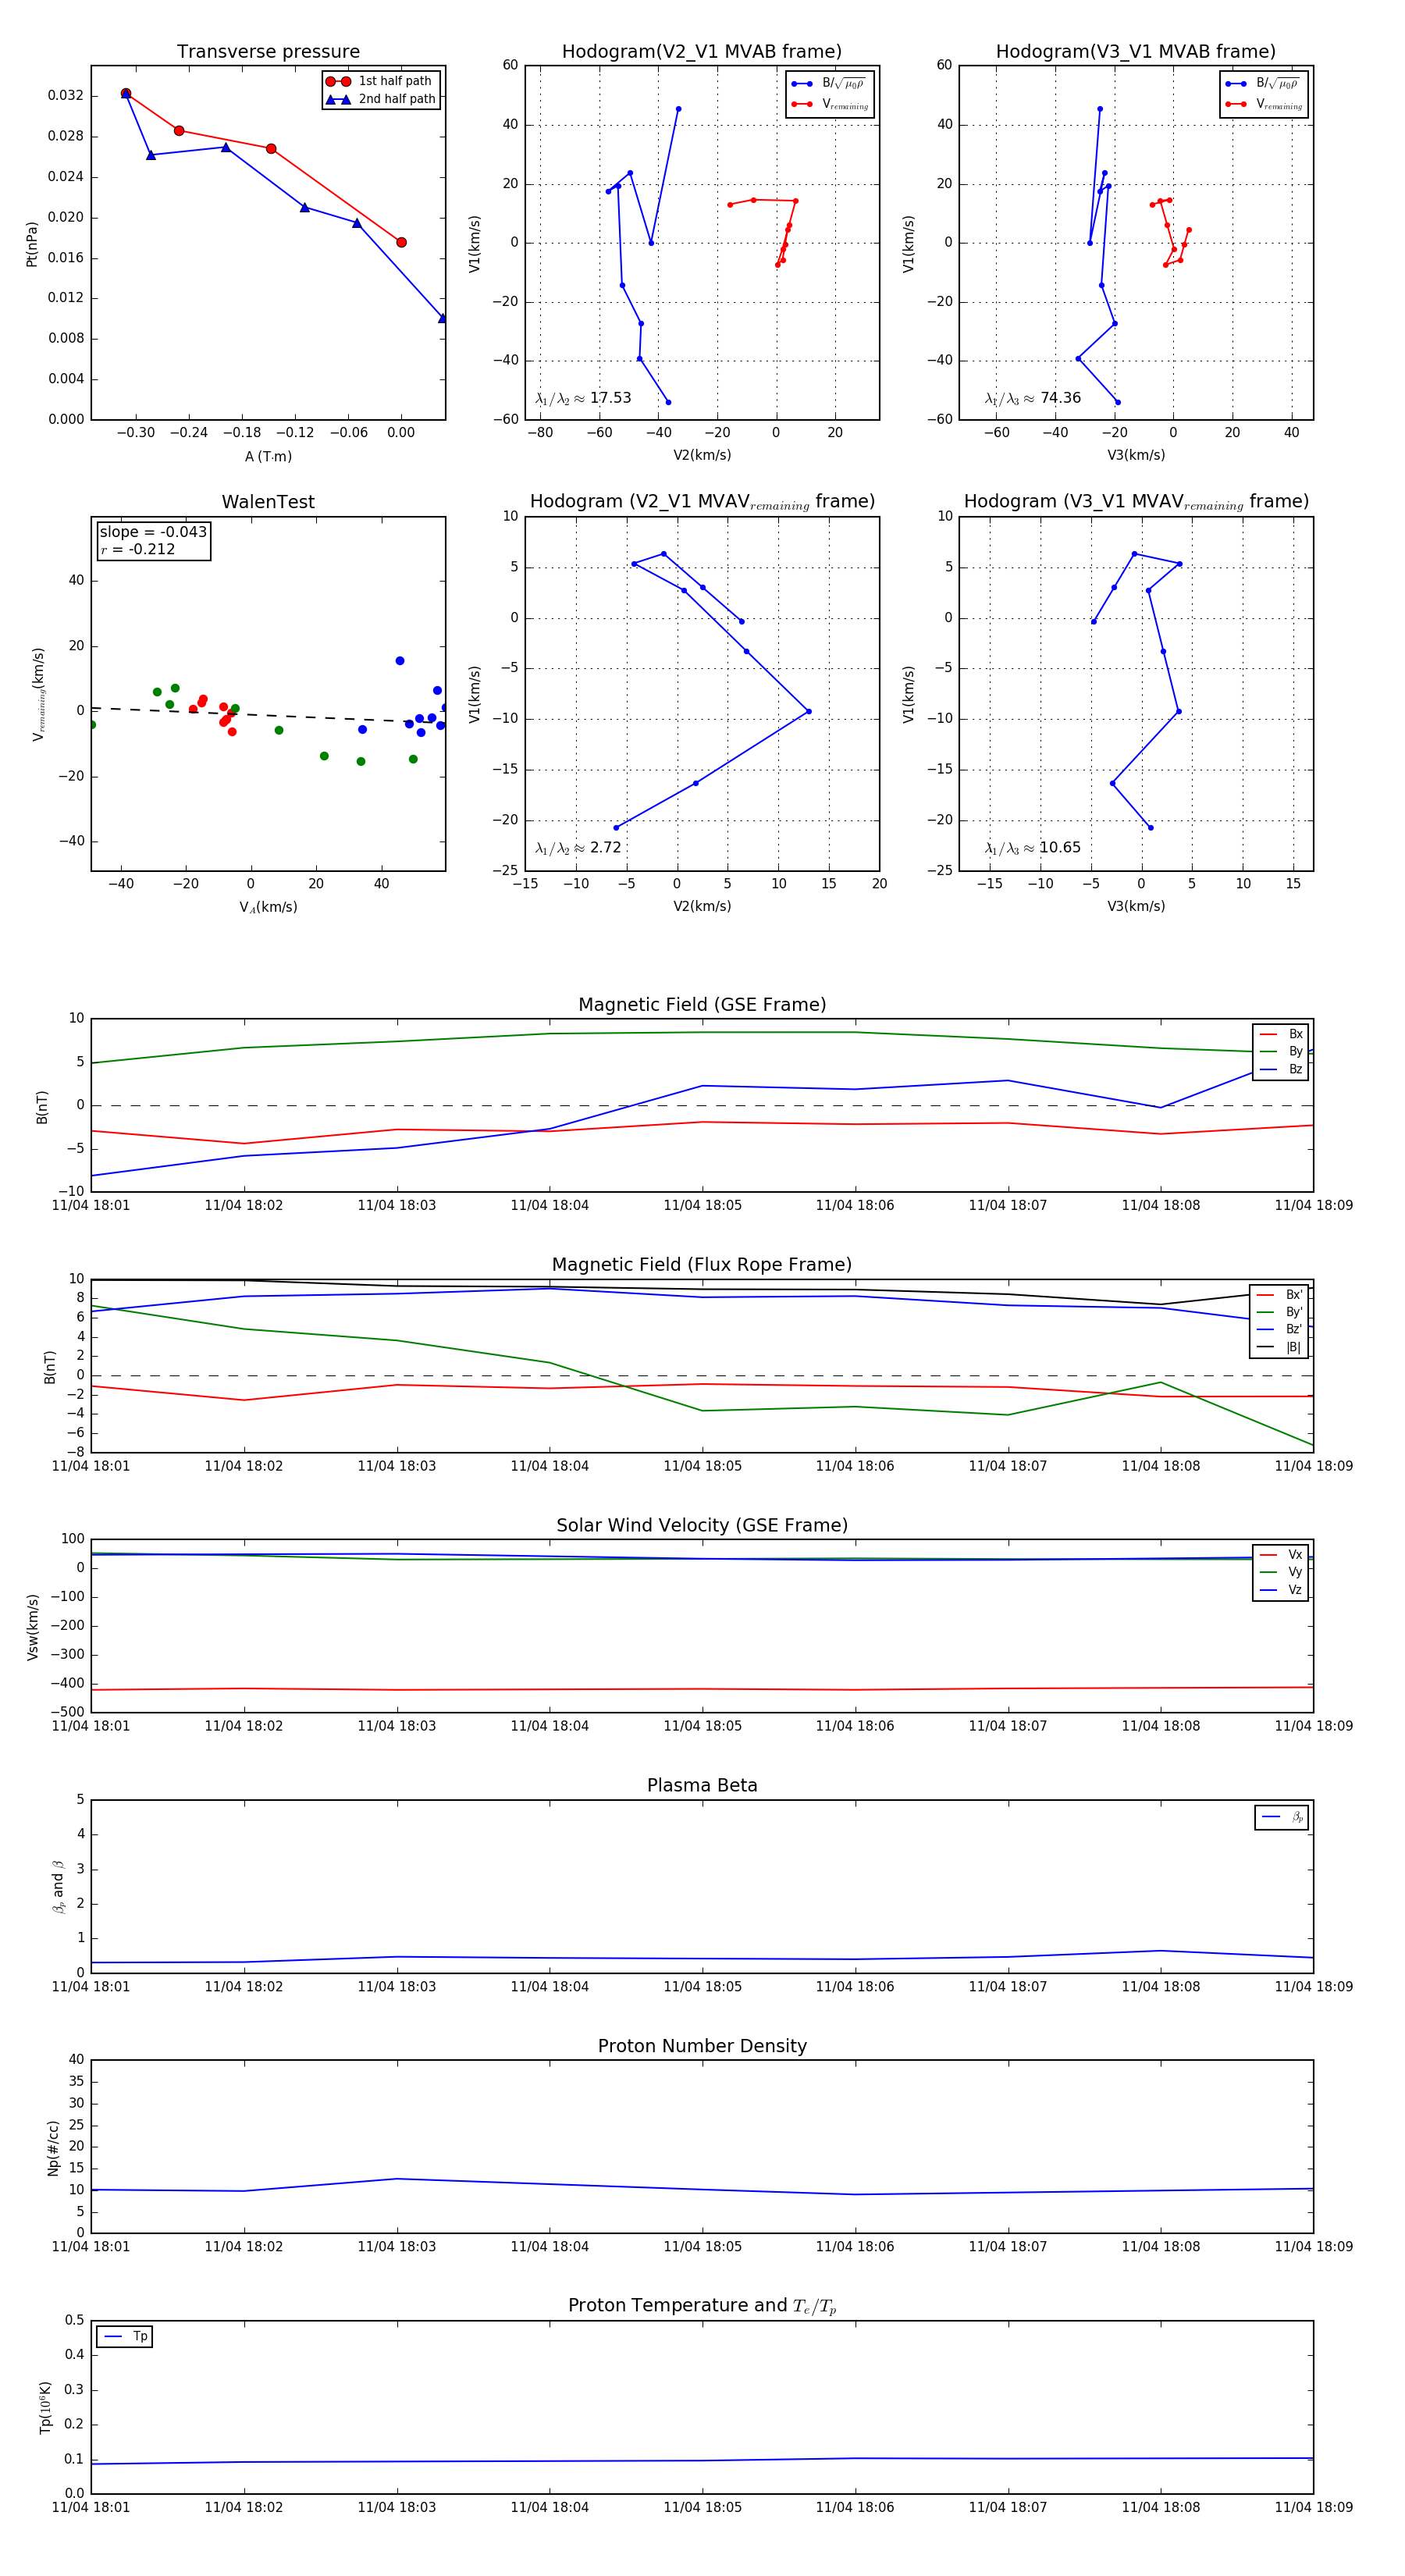Select the Vx legend entry
Screen dimensions: 1405x2576
1281,1555
